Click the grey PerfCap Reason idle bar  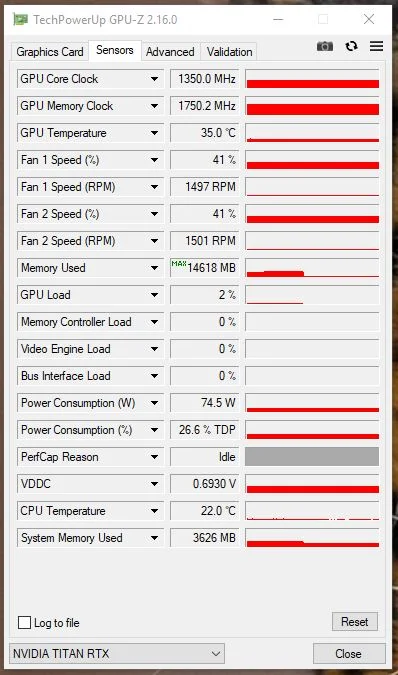tap(312, 457)
